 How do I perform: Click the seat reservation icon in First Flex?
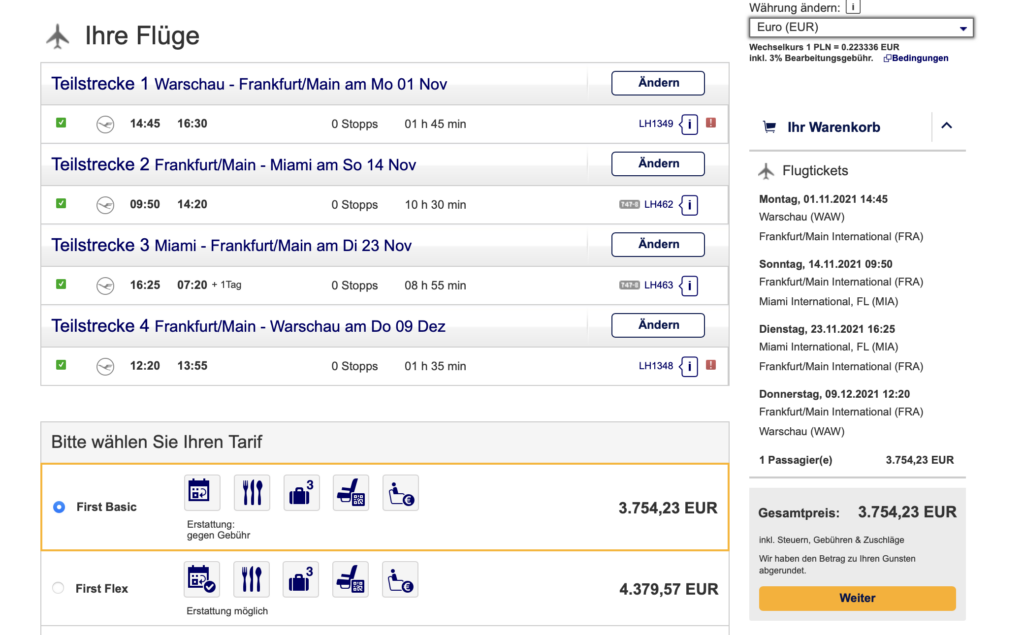[x=351, y=579]
